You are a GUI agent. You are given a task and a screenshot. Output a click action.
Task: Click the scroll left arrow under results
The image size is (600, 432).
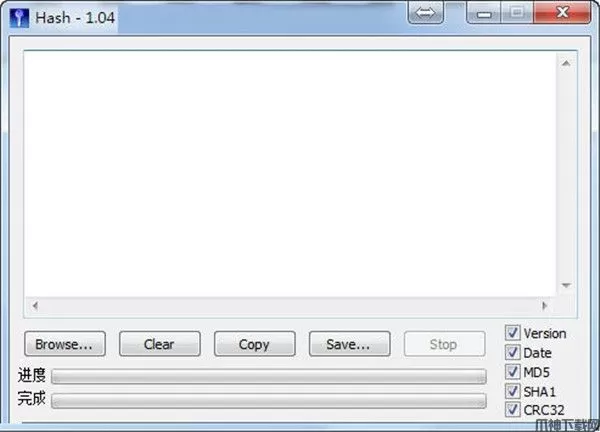(x=35, y=305)
